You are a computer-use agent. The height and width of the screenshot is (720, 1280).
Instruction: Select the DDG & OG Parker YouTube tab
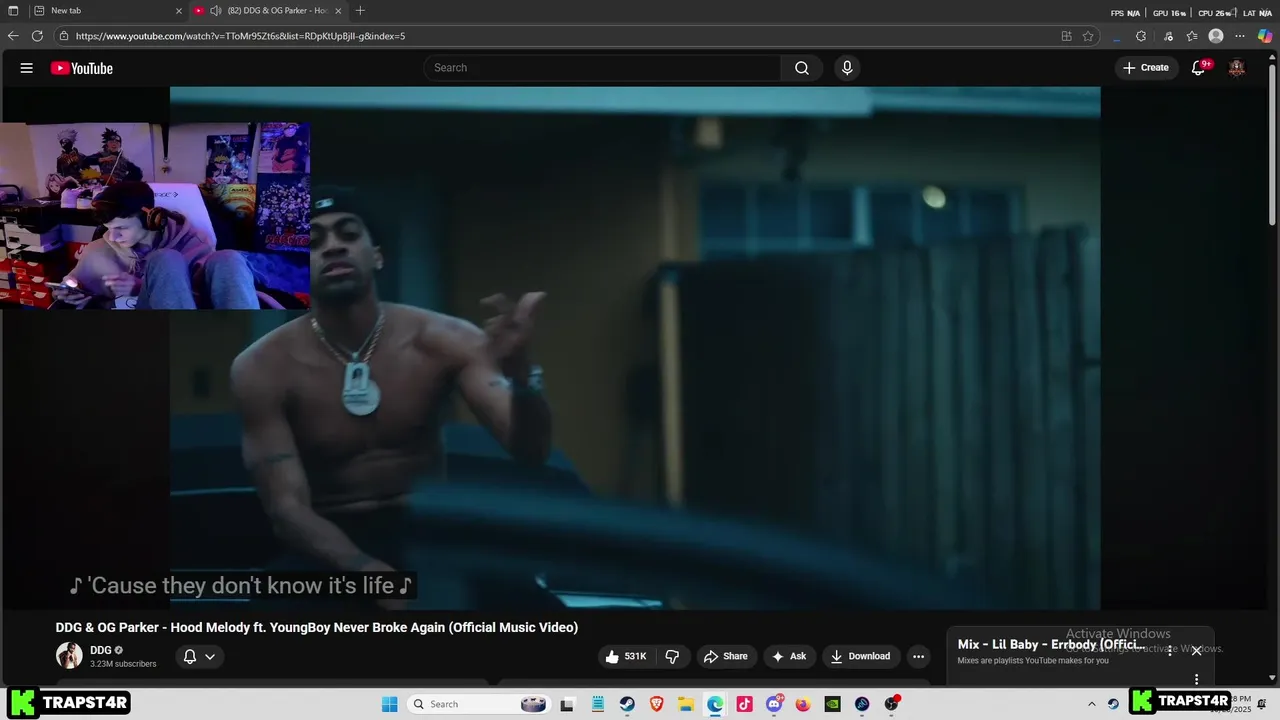pyautogui.click(x=267, y=11)
